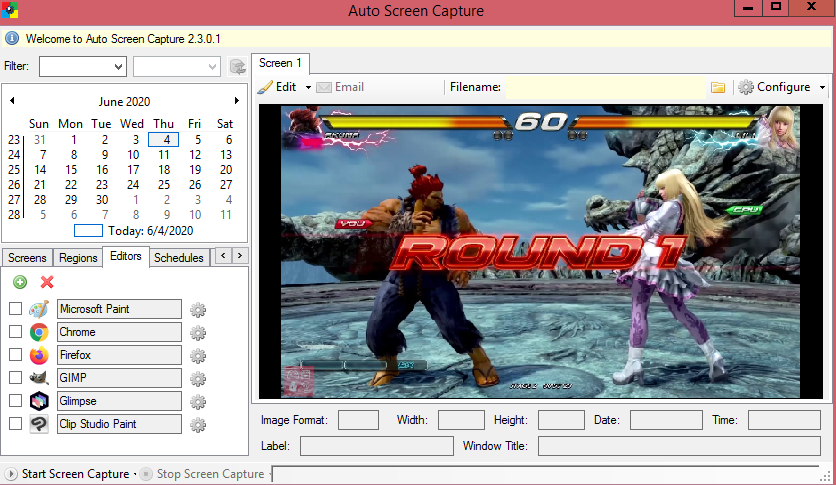Click the Window Title field

679,446
